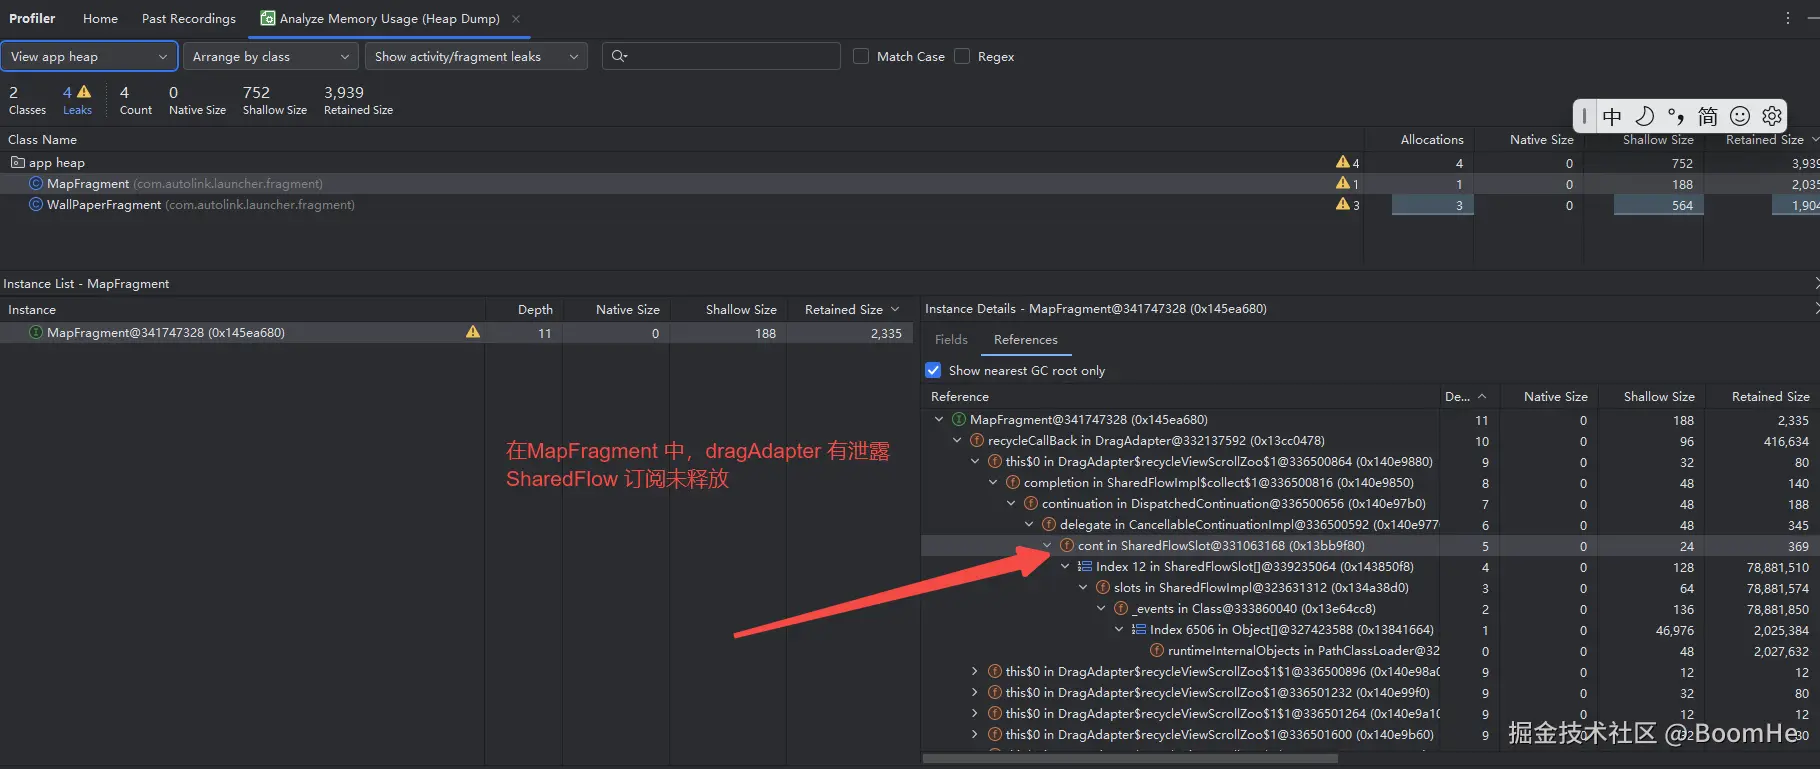This screenshot has width=1820, height=769.
Task: Click the app heap folder icon
Action: tap(17, 162)
